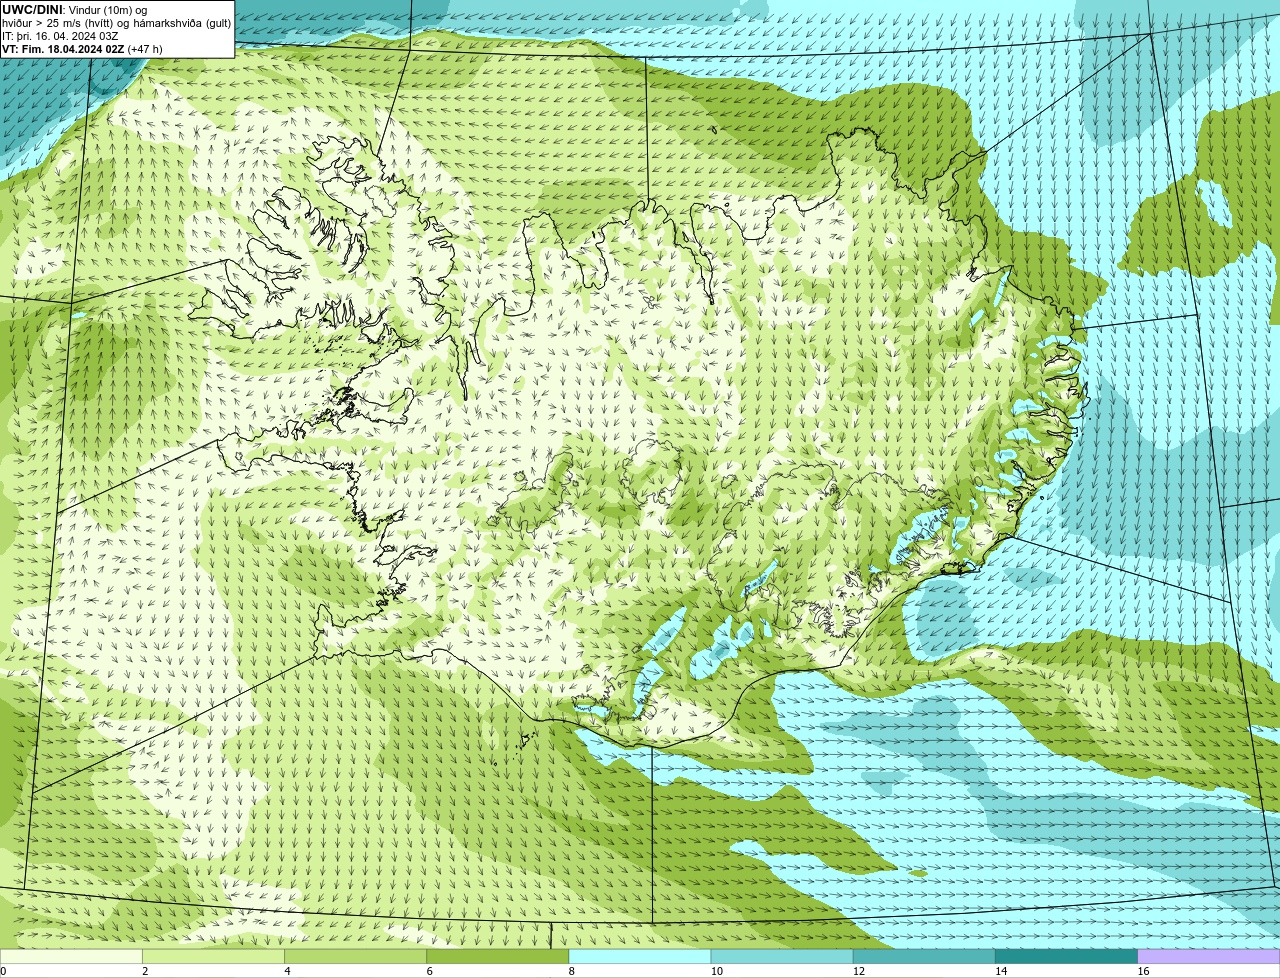Click the 10–12 m/s light teal legend swatch
Image resolution: width=1280 pixels, height=978 pixels.
point(782,957)
